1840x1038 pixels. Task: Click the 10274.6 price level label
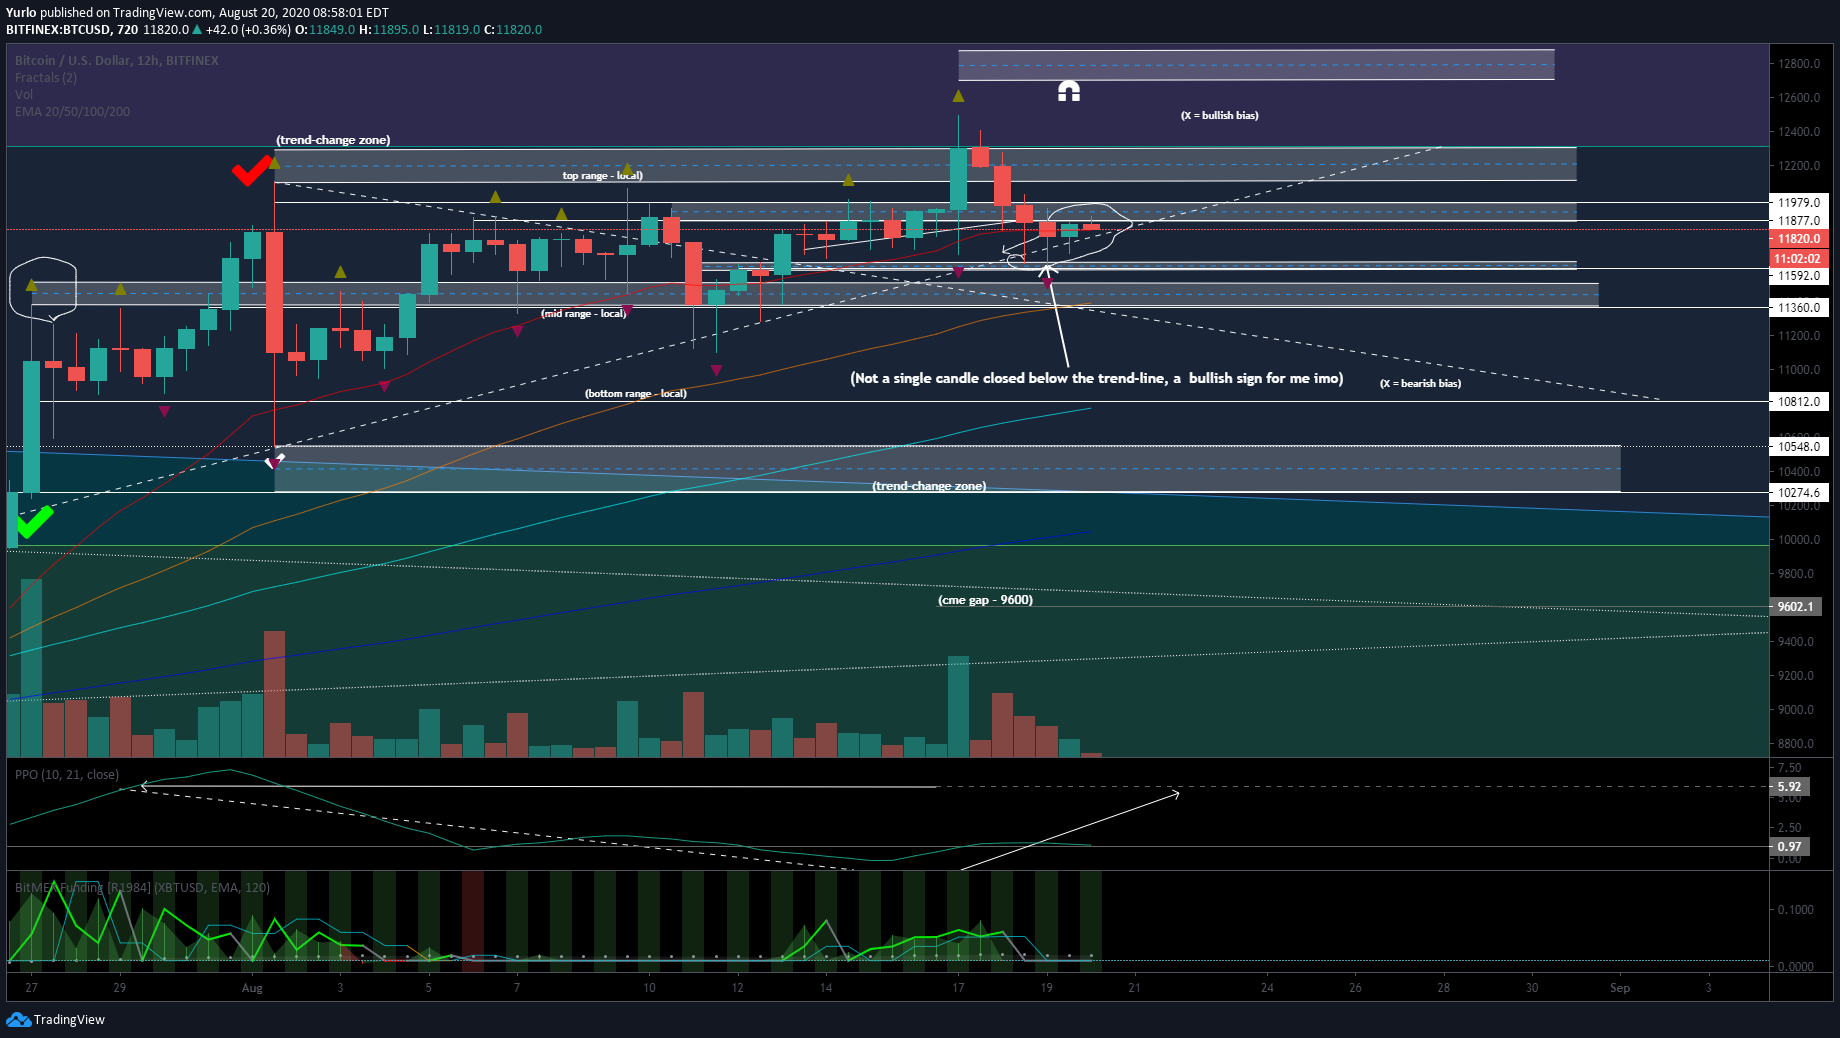pos(1799,493)
